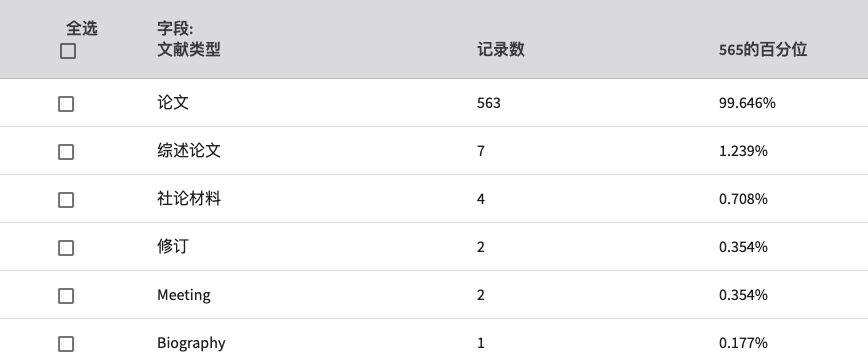Screen dimensions: 868x364
Task: Enable the 社论材料 checkbox
Action: pyautogui.click(x=66, y=200)
